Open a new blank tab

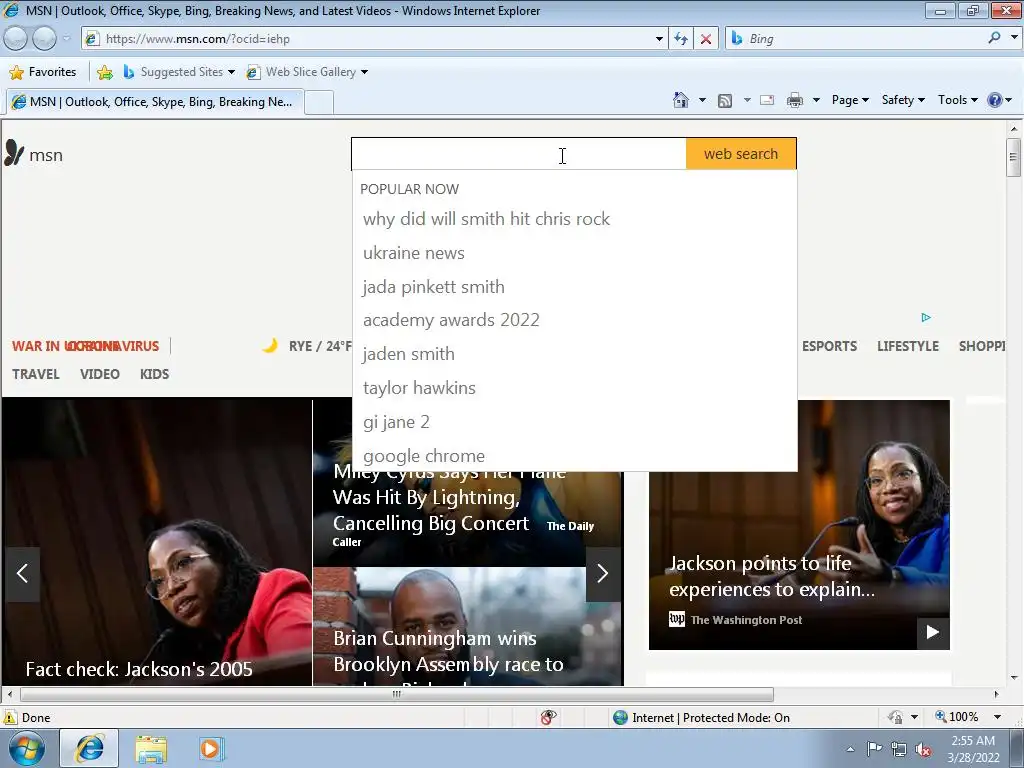click(x=319, y=103)
